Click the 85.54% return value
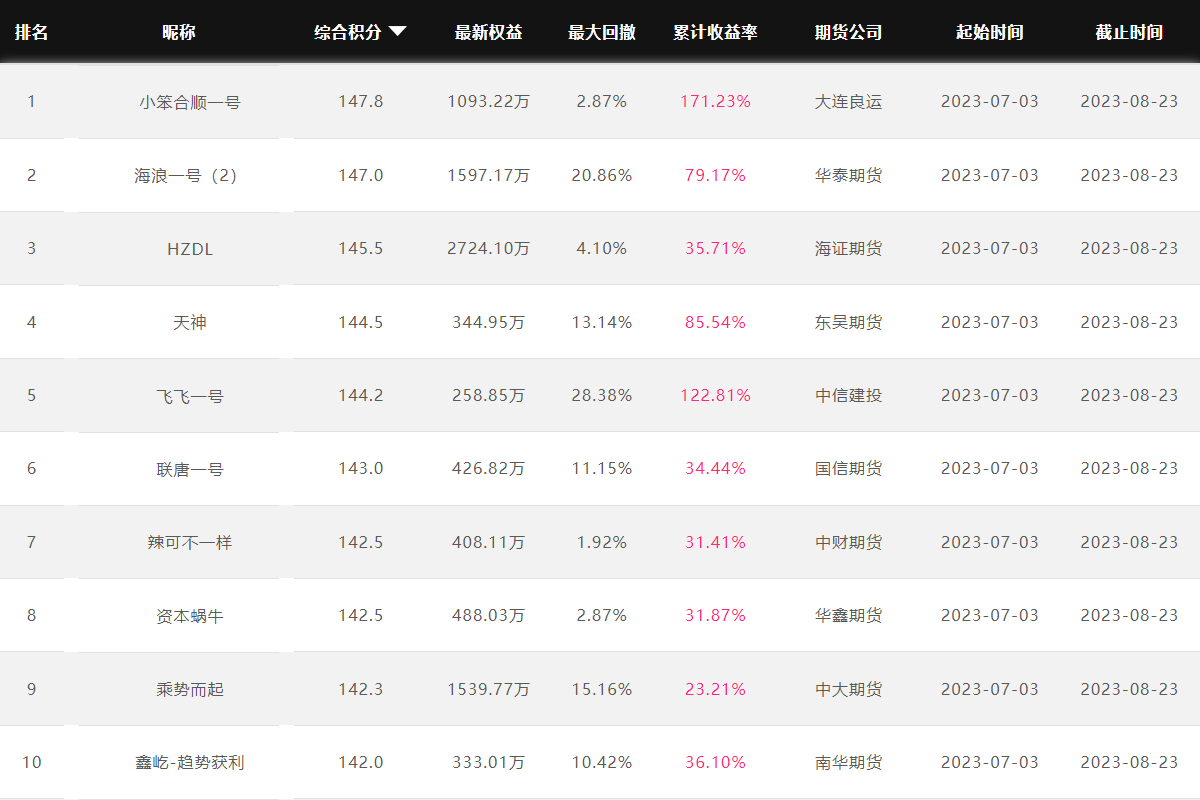Viewport: 1200px width, 800px height. coord(715,322)
